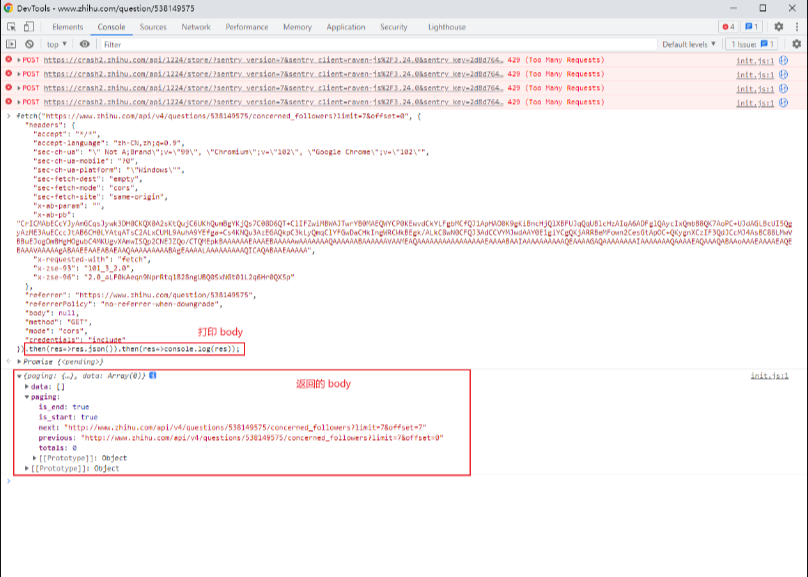Screen dimensions: 808x577
Task: Click the network icon on third error row
Action: [x=784, y=88]
